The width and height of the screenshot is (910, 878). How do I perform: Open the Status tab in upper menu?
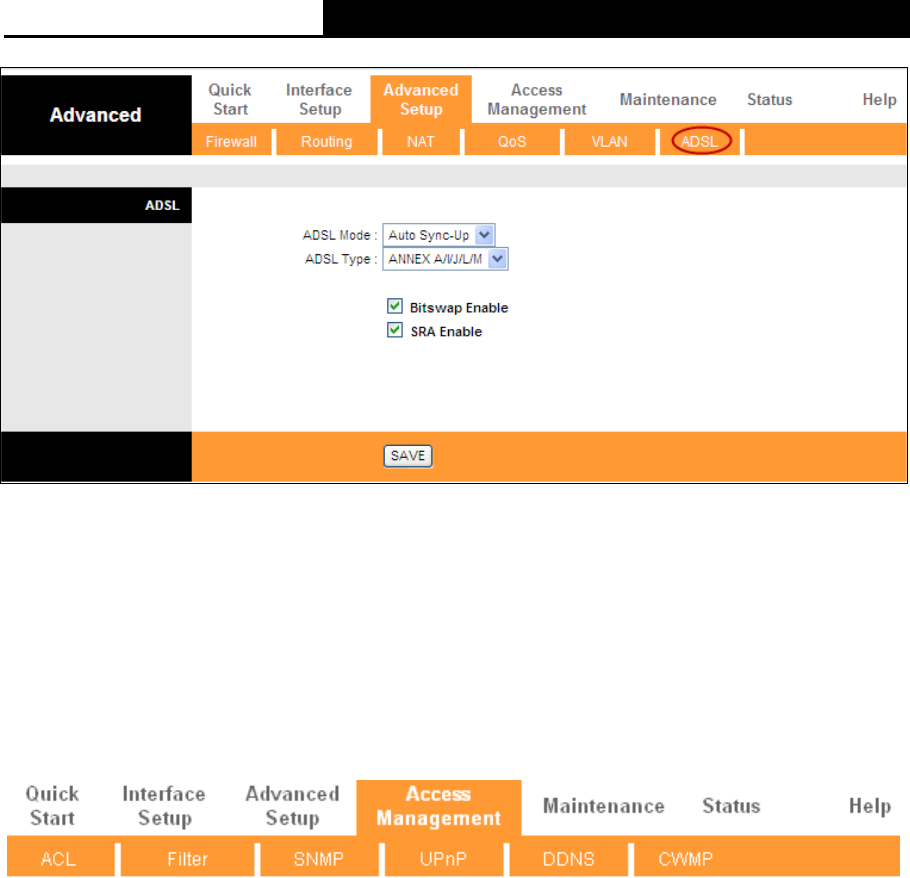(x=769, y=100)
